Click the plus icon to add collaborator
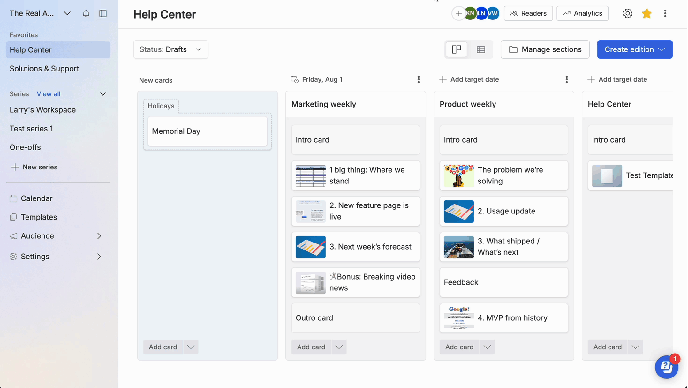The height and width of the screenshot is (388, 688). (458, 14)
